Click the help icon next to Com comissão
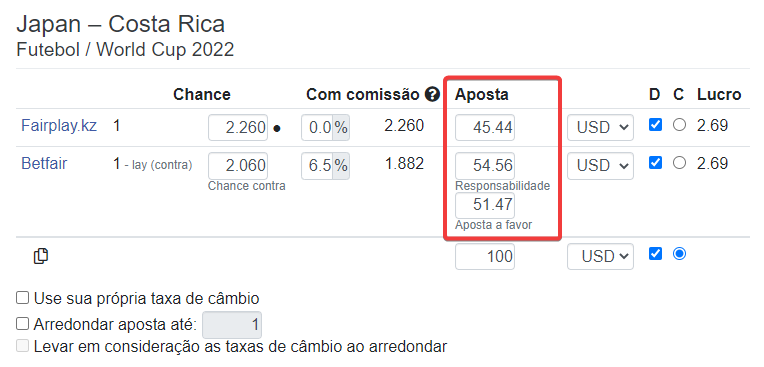This screenshot has width=764, height=367. tap(432, 94)
